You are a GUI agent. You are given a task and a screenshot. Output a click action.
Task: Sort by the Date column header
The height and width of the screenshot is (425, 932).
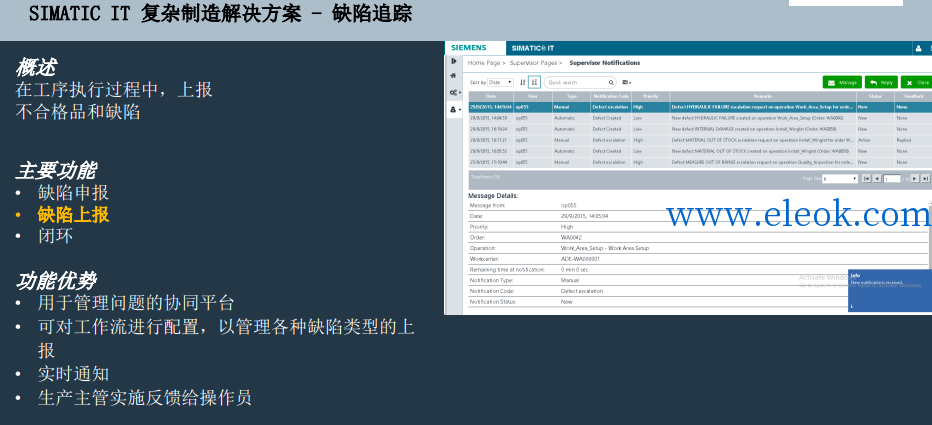[491, 96]
